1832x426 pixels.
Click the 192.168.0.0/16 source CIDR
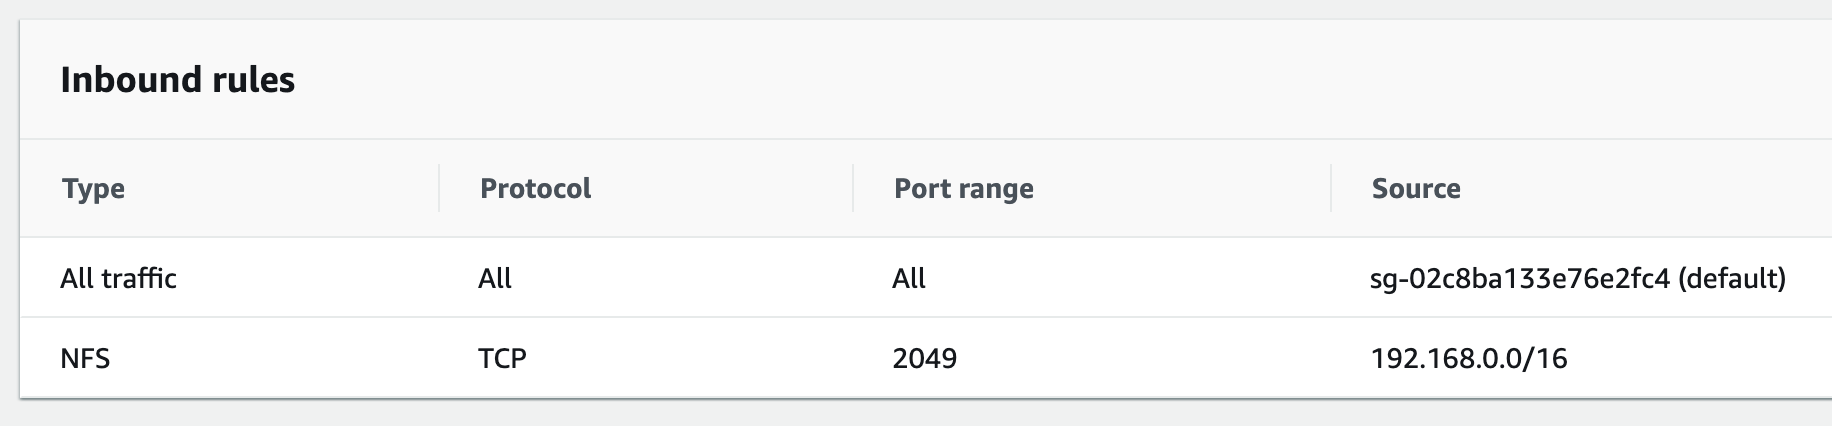[x=1469, y=358]
